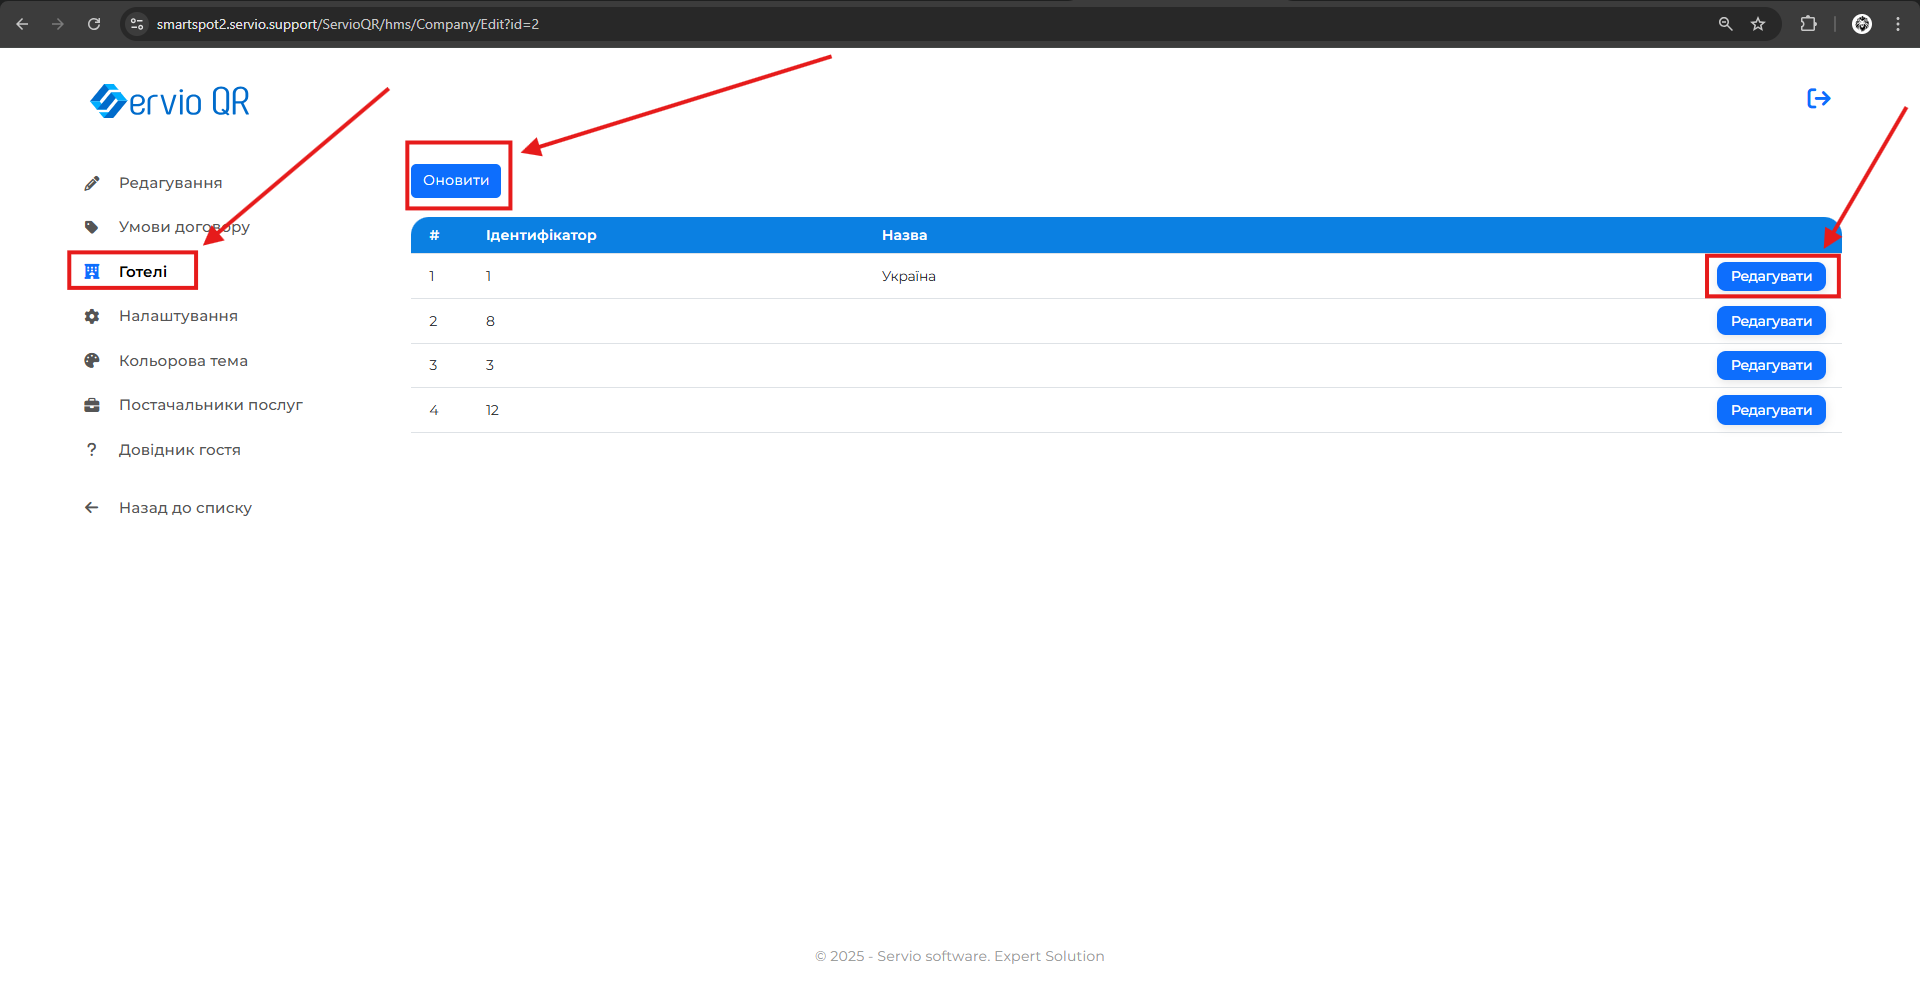Click the gear icon beside Налаштування
1920x992 pixels.
tap(92, 316)
